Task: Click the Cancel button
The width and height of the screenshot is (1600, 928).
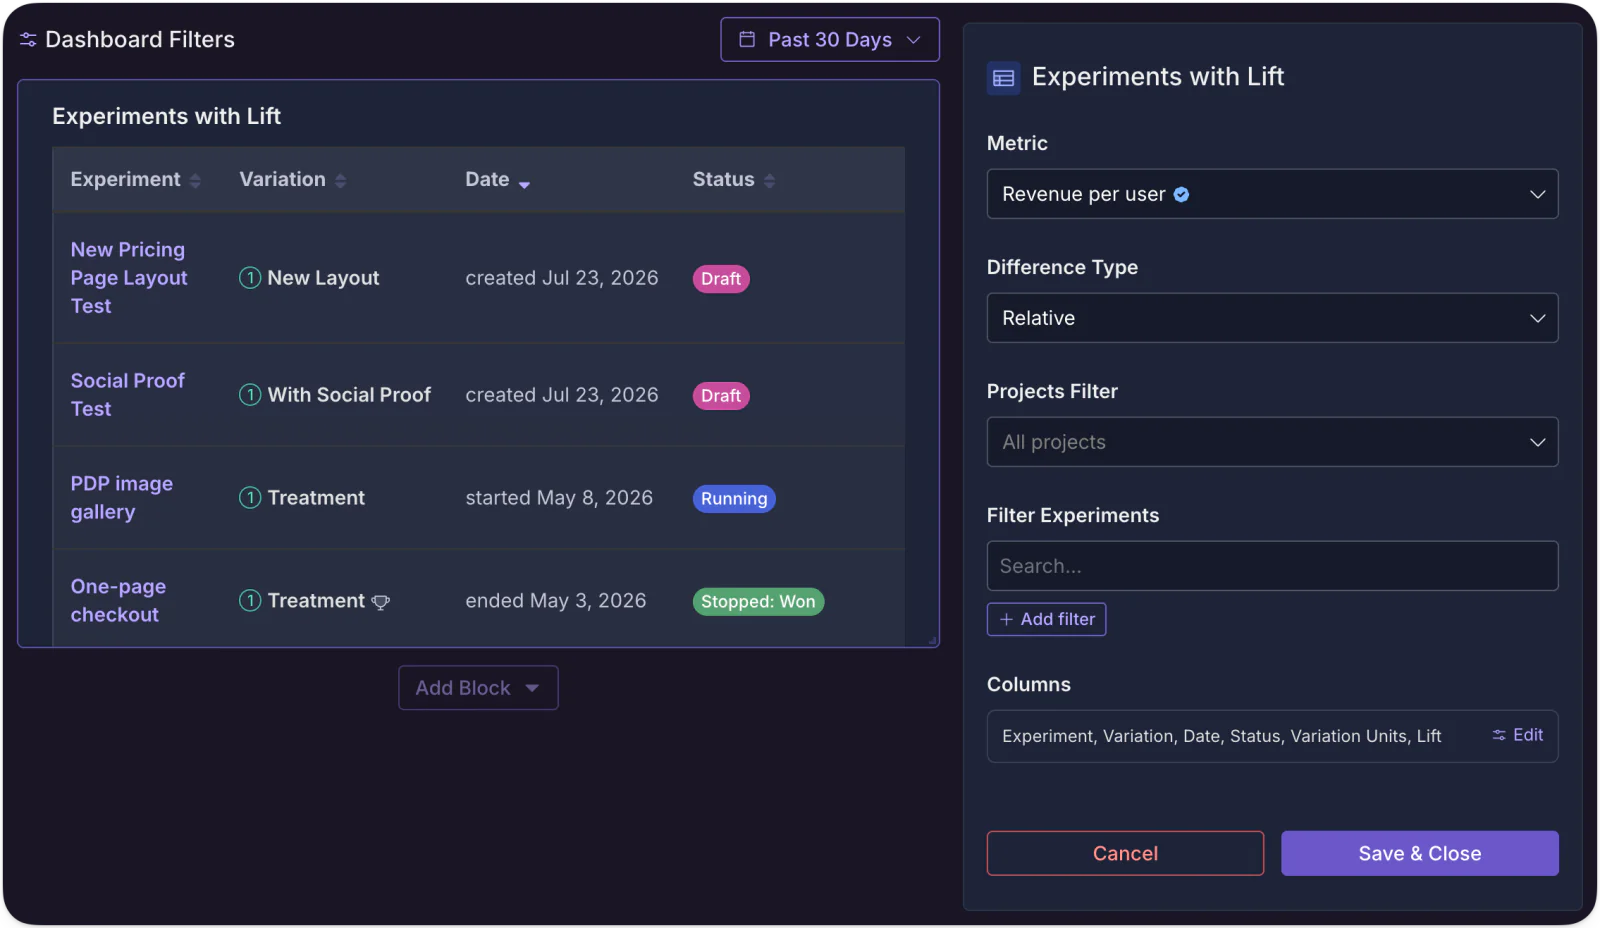Action: pyautogui.click(x=1125, y=853)
